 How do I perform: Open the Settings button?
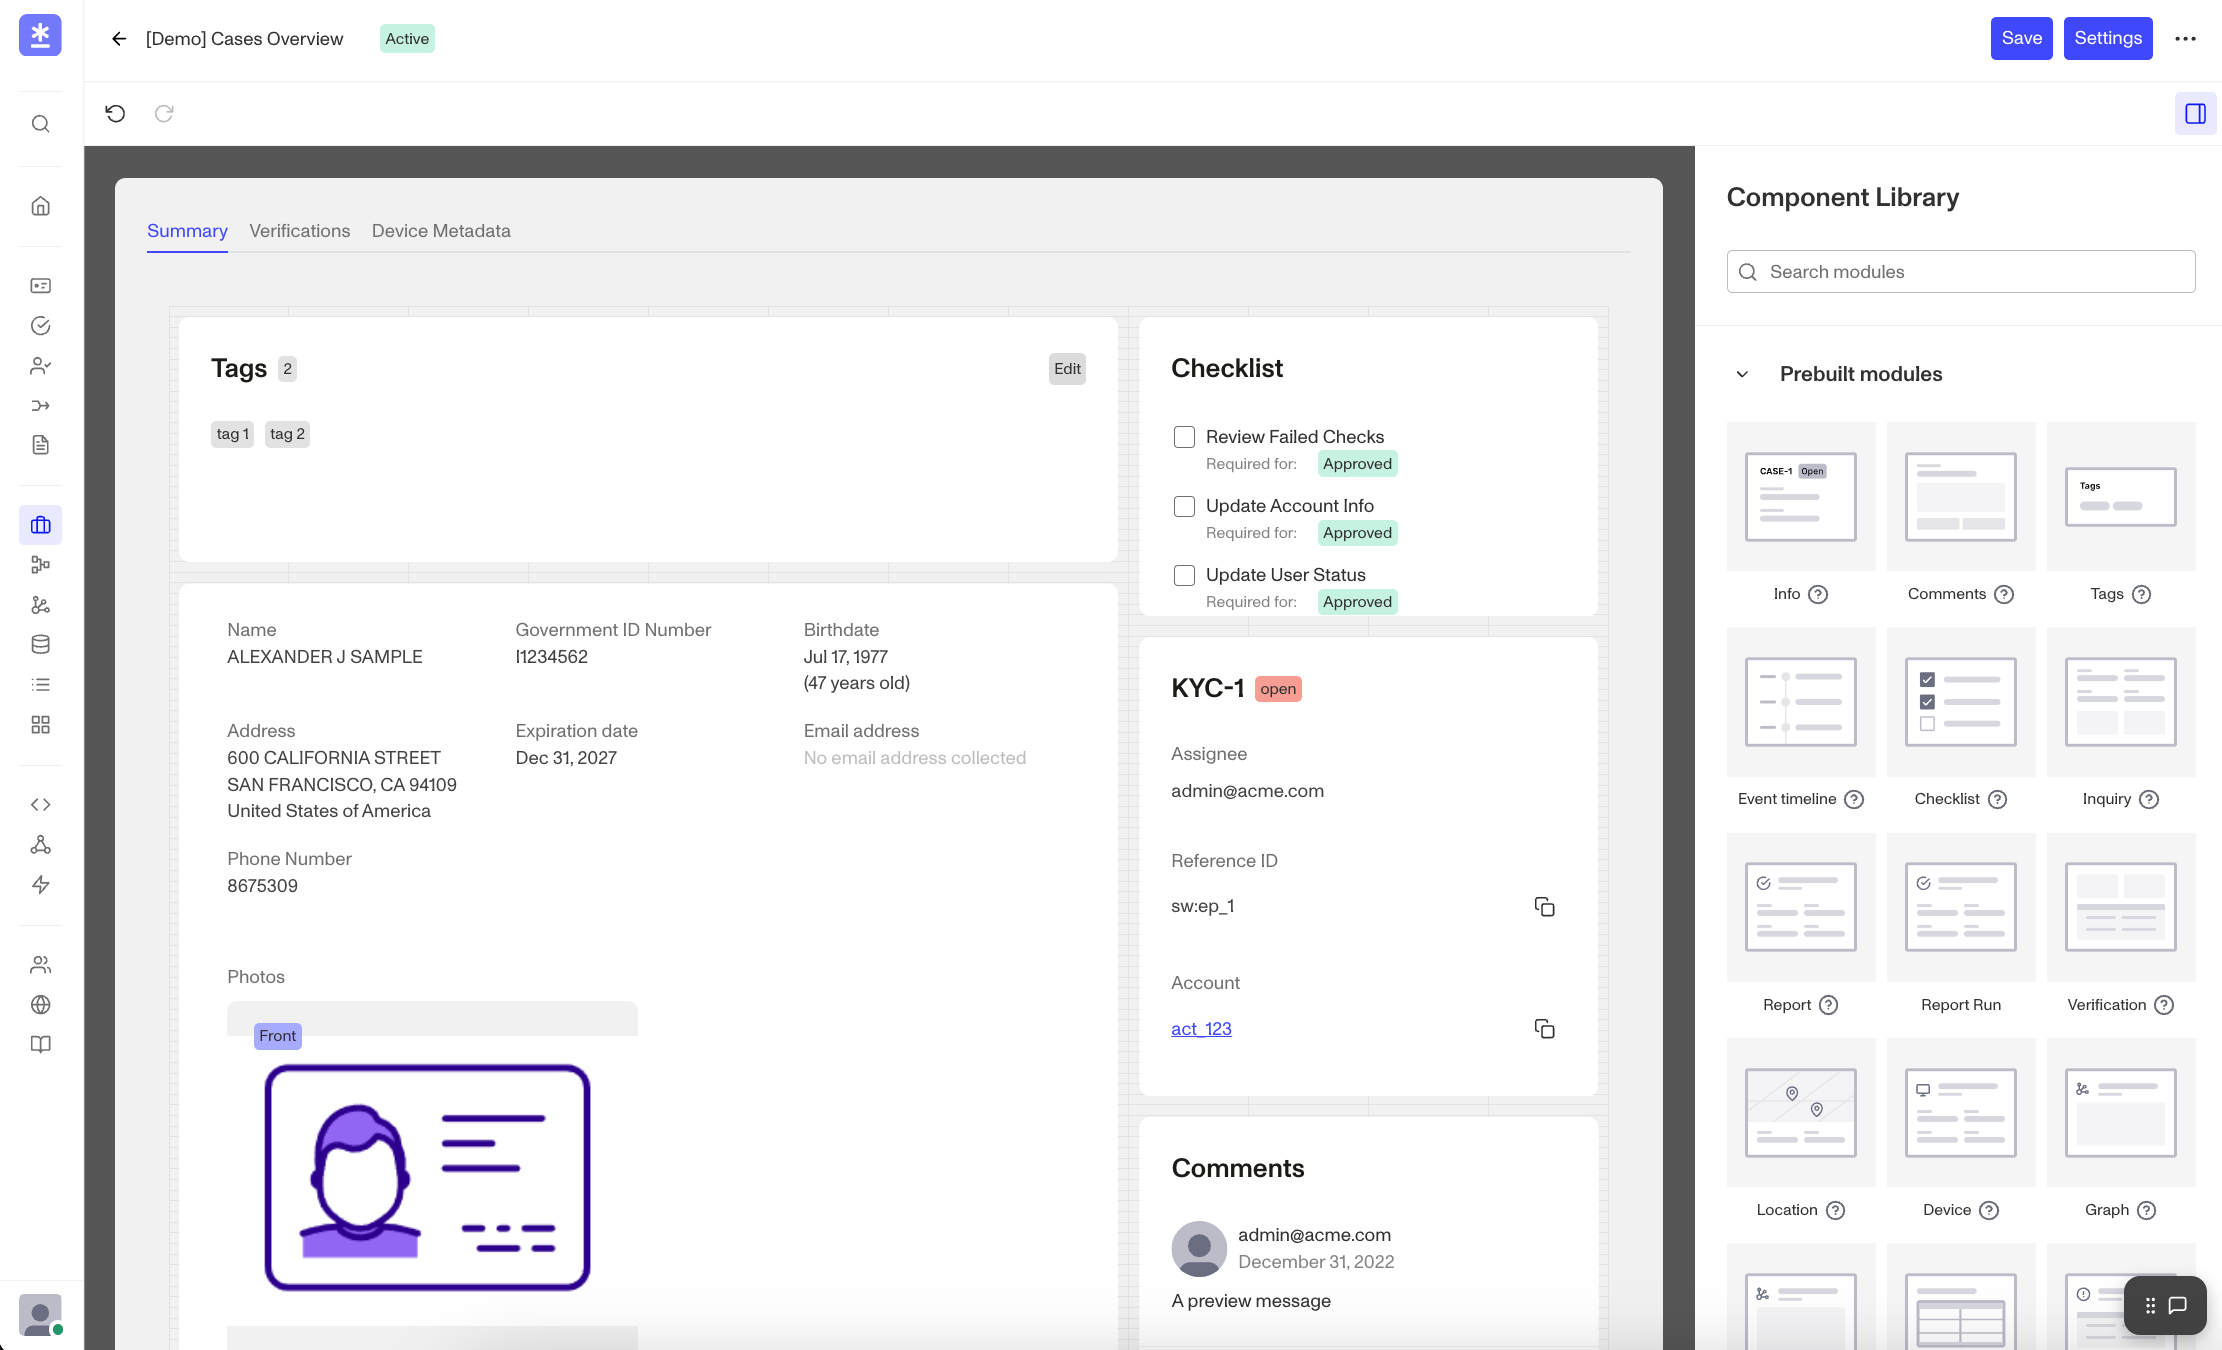tap(2108, 39)
